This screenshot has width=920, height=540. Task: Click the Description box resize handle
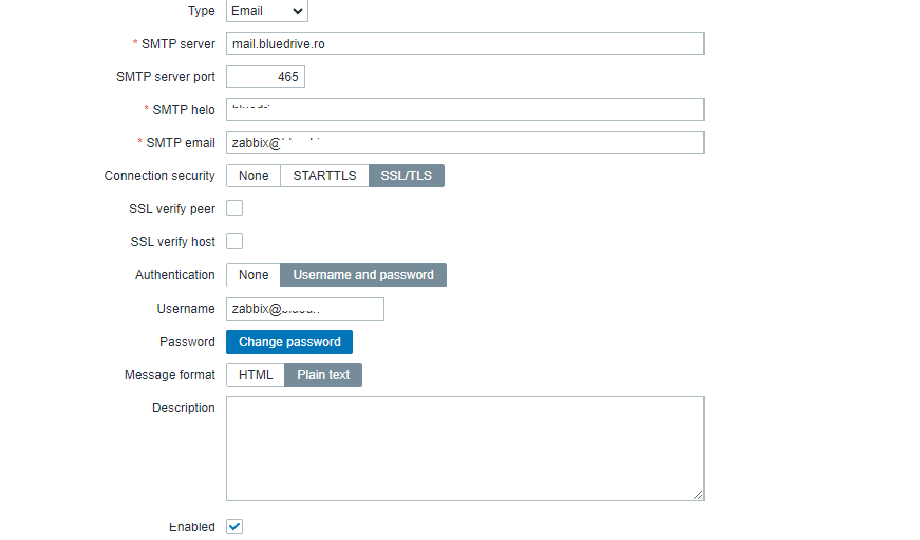[698, 494]
